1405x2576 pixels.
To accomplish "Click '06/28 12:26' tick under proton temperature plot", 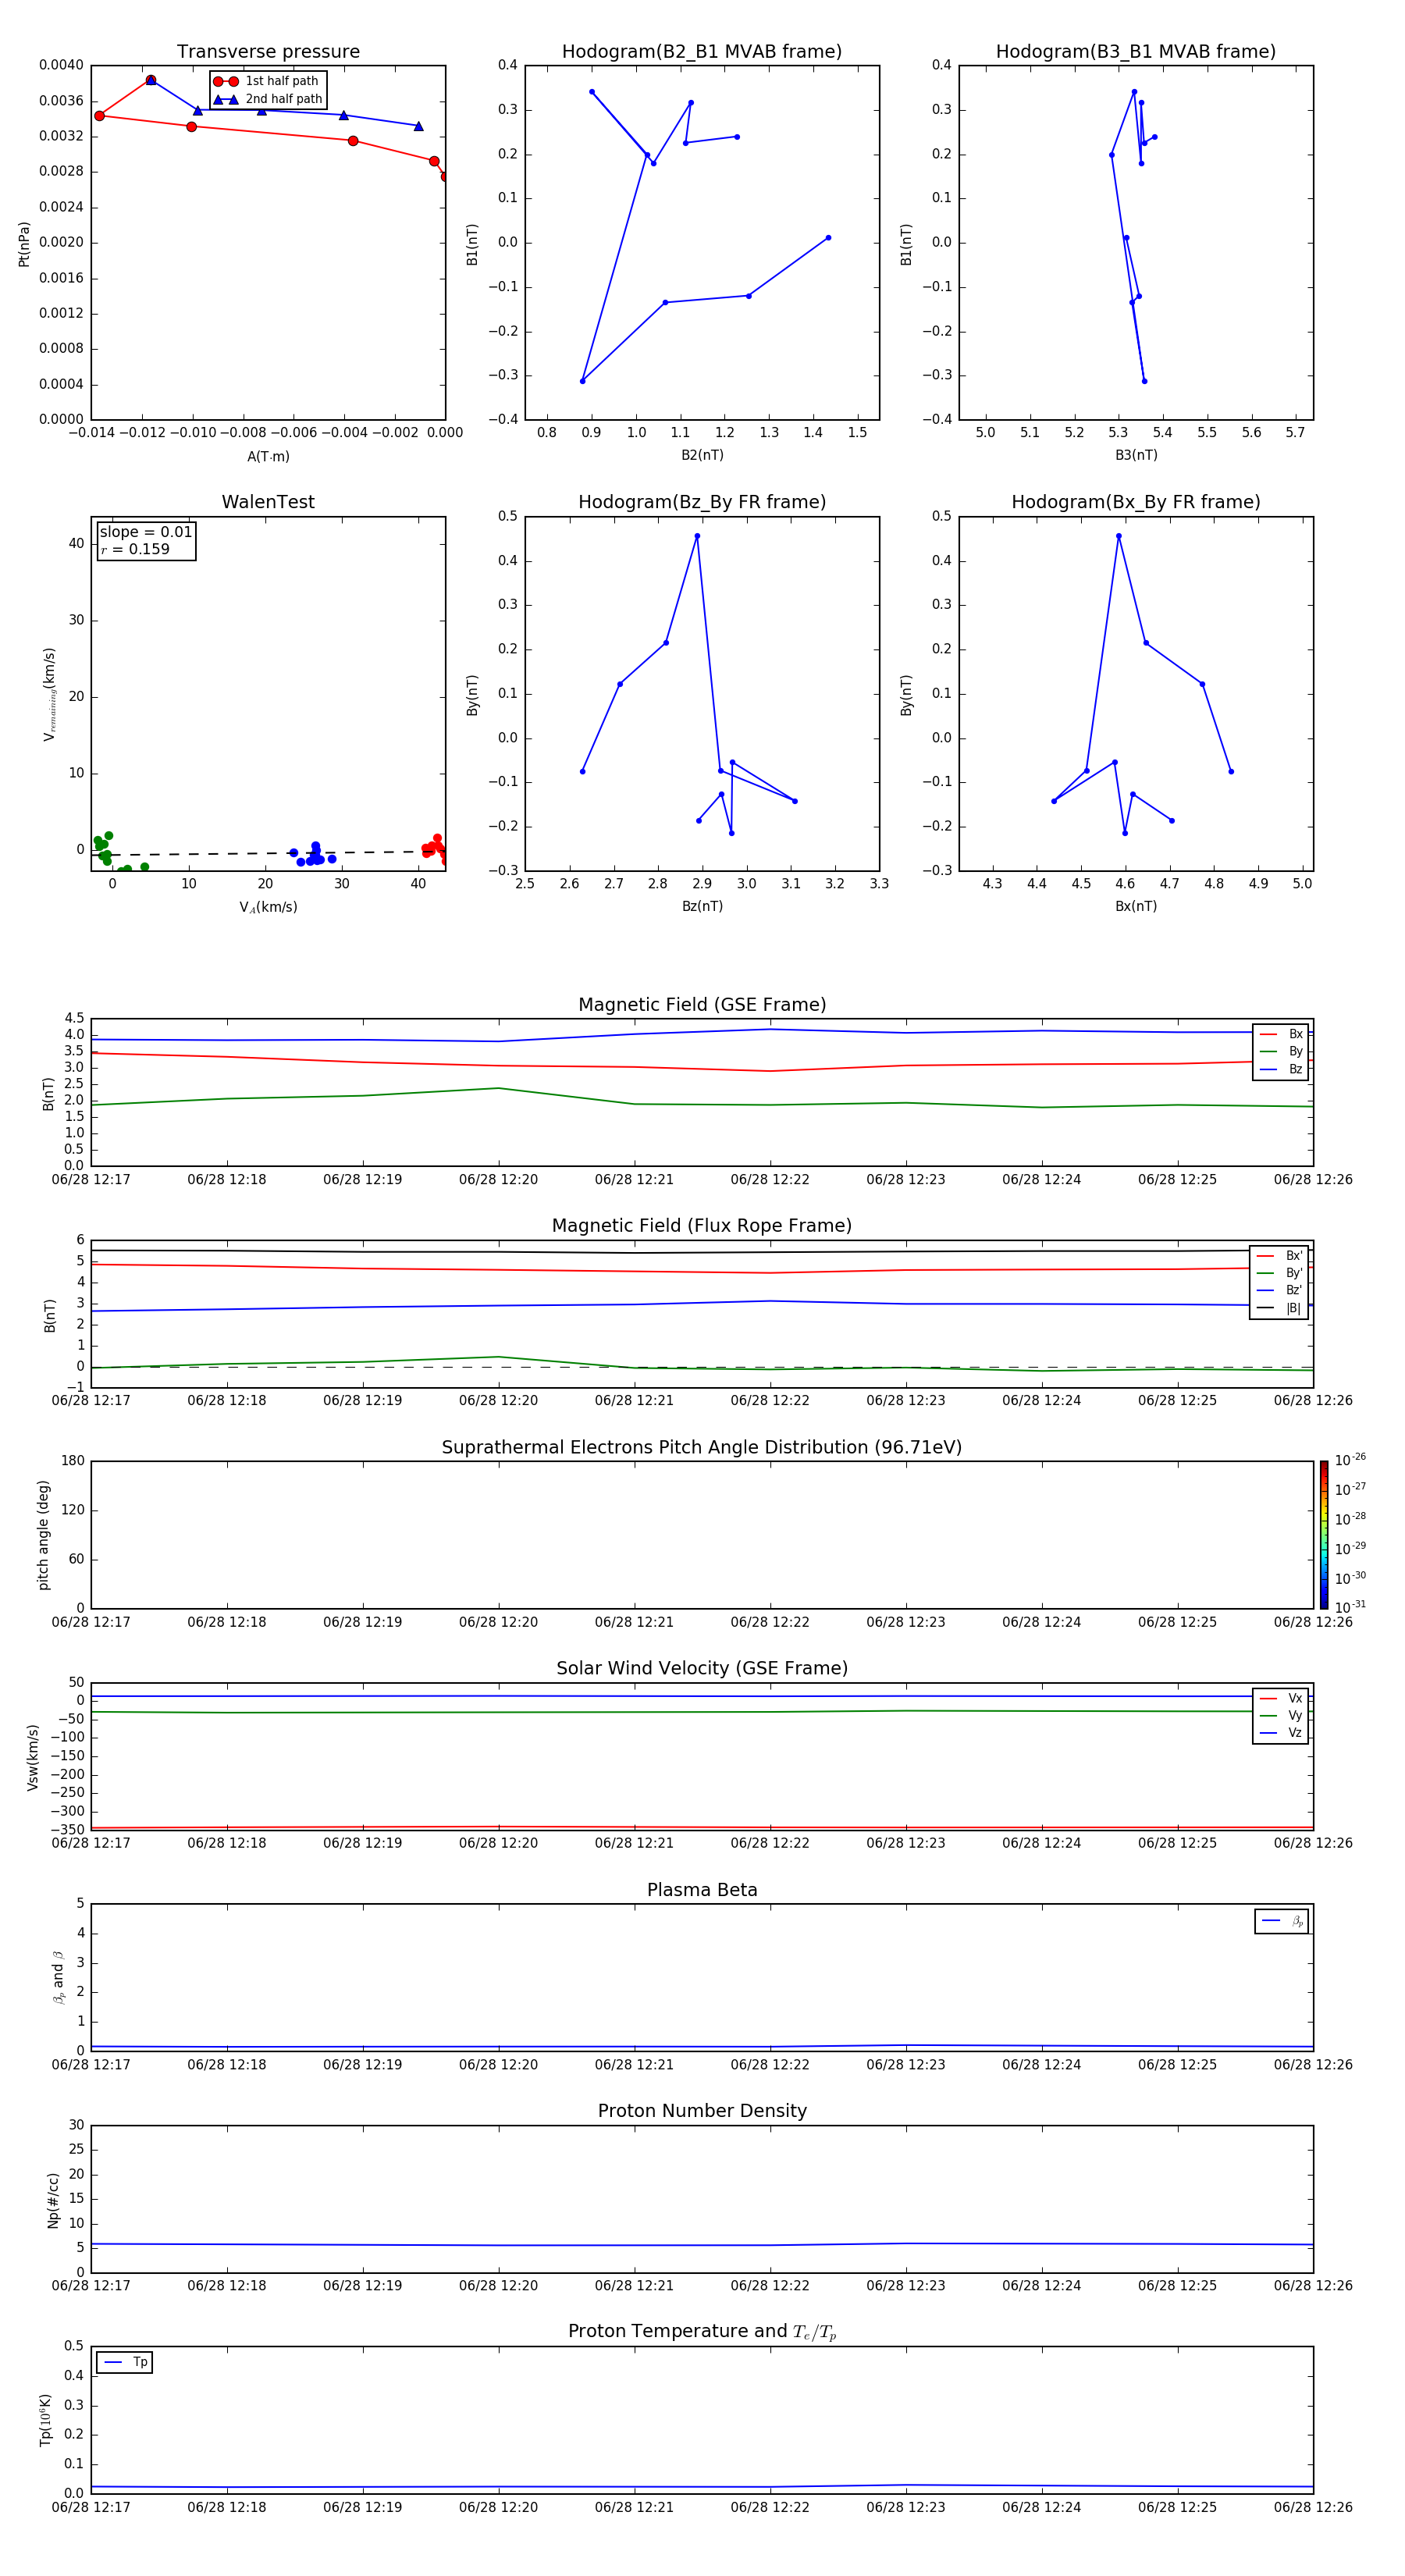I will coord(1313,2507).
